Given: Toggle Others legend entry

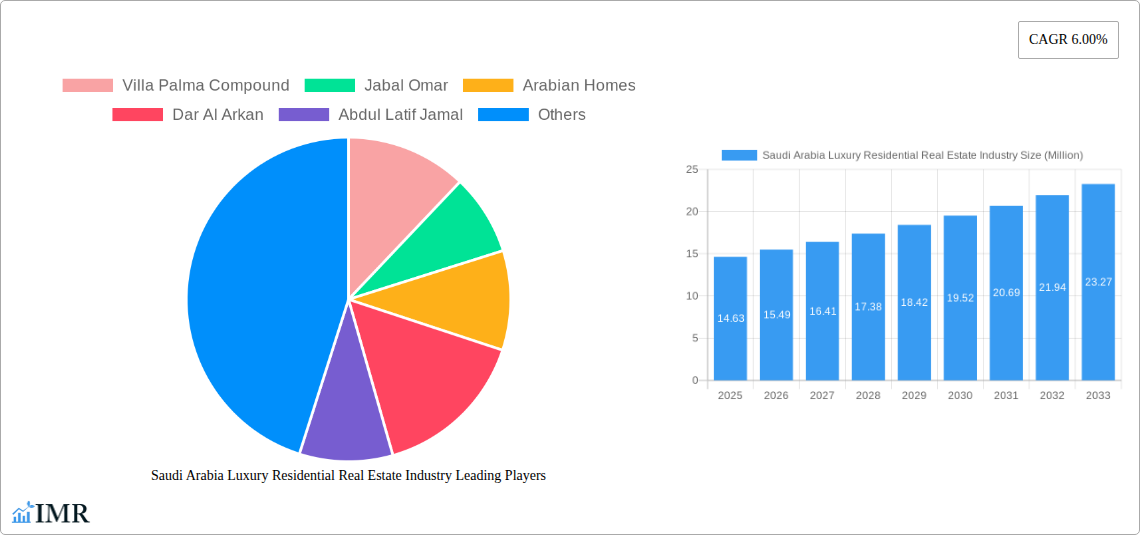Looking at the screenshot, I should pos(561,115).
